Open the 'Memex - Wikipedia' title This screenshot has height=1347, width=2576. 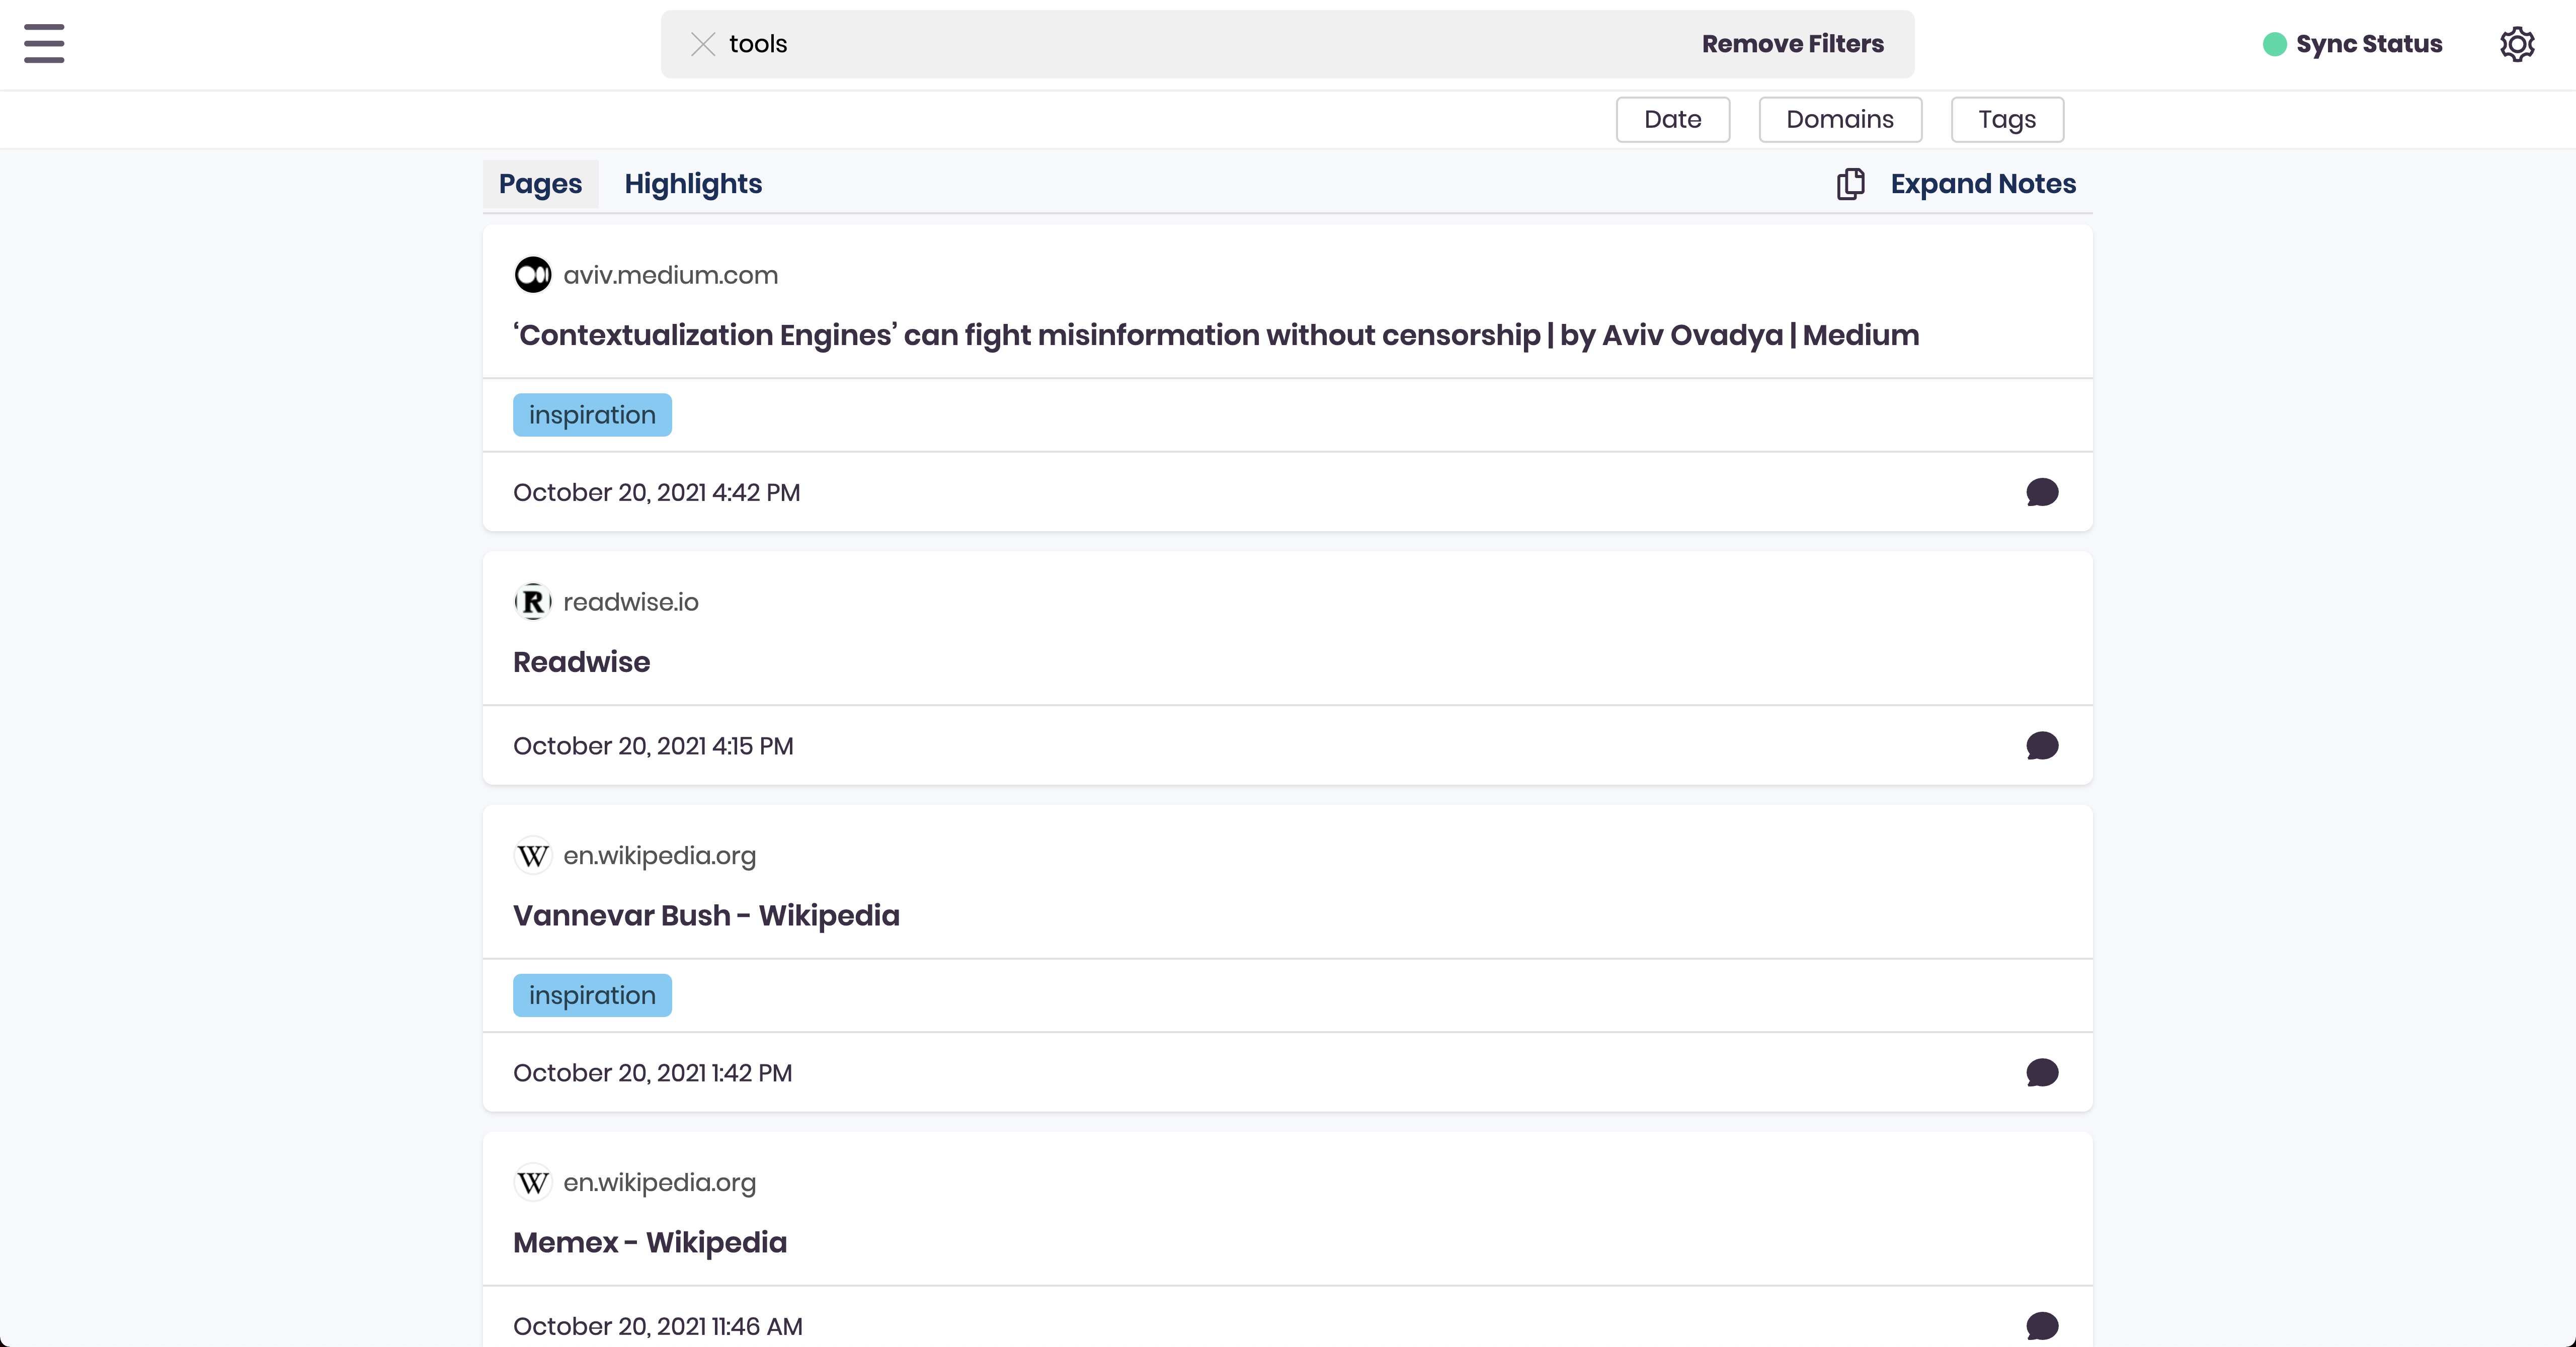(x=650, y=1242)
